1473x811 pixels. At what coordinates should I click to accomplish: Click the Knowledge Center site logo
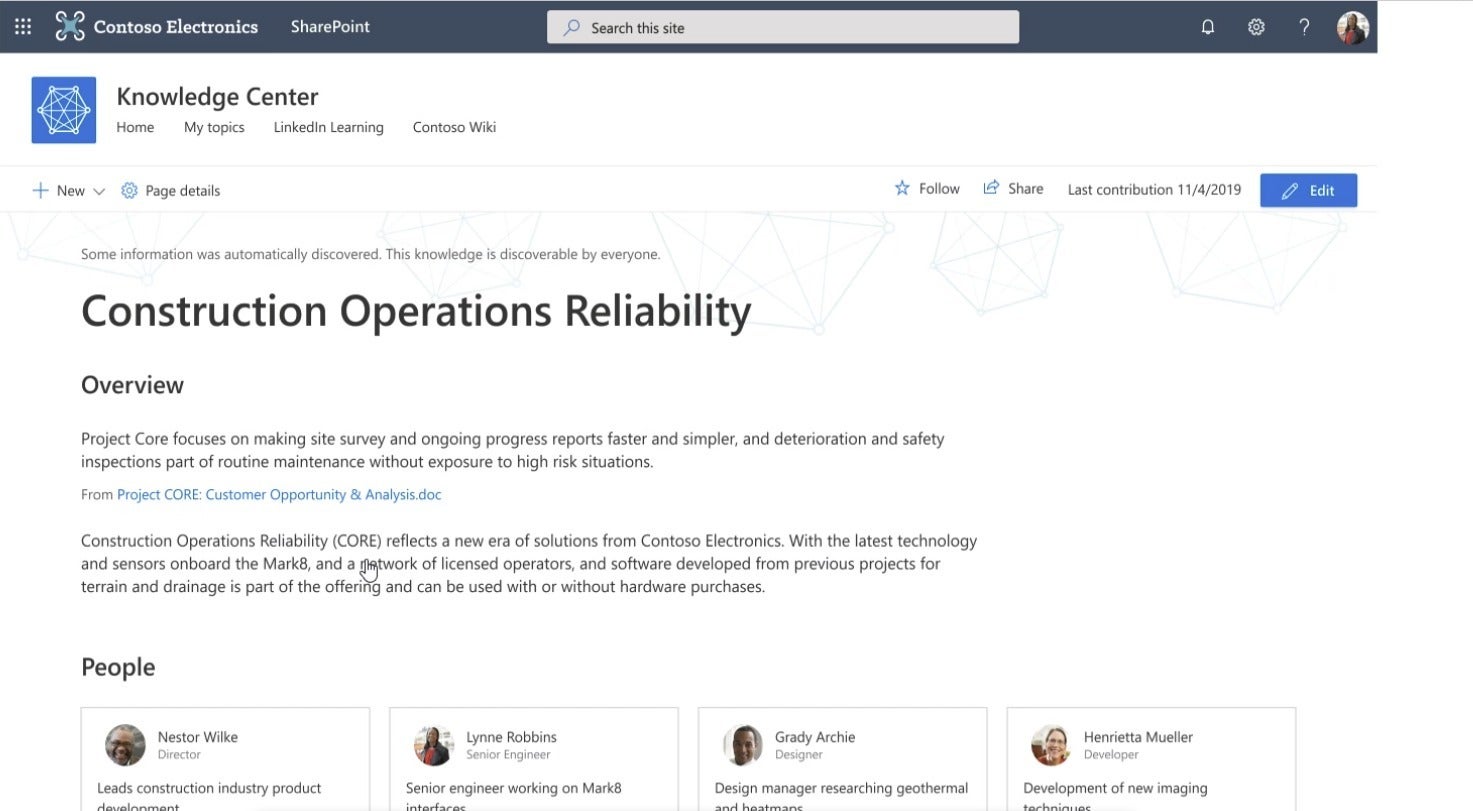click(64, 110)
